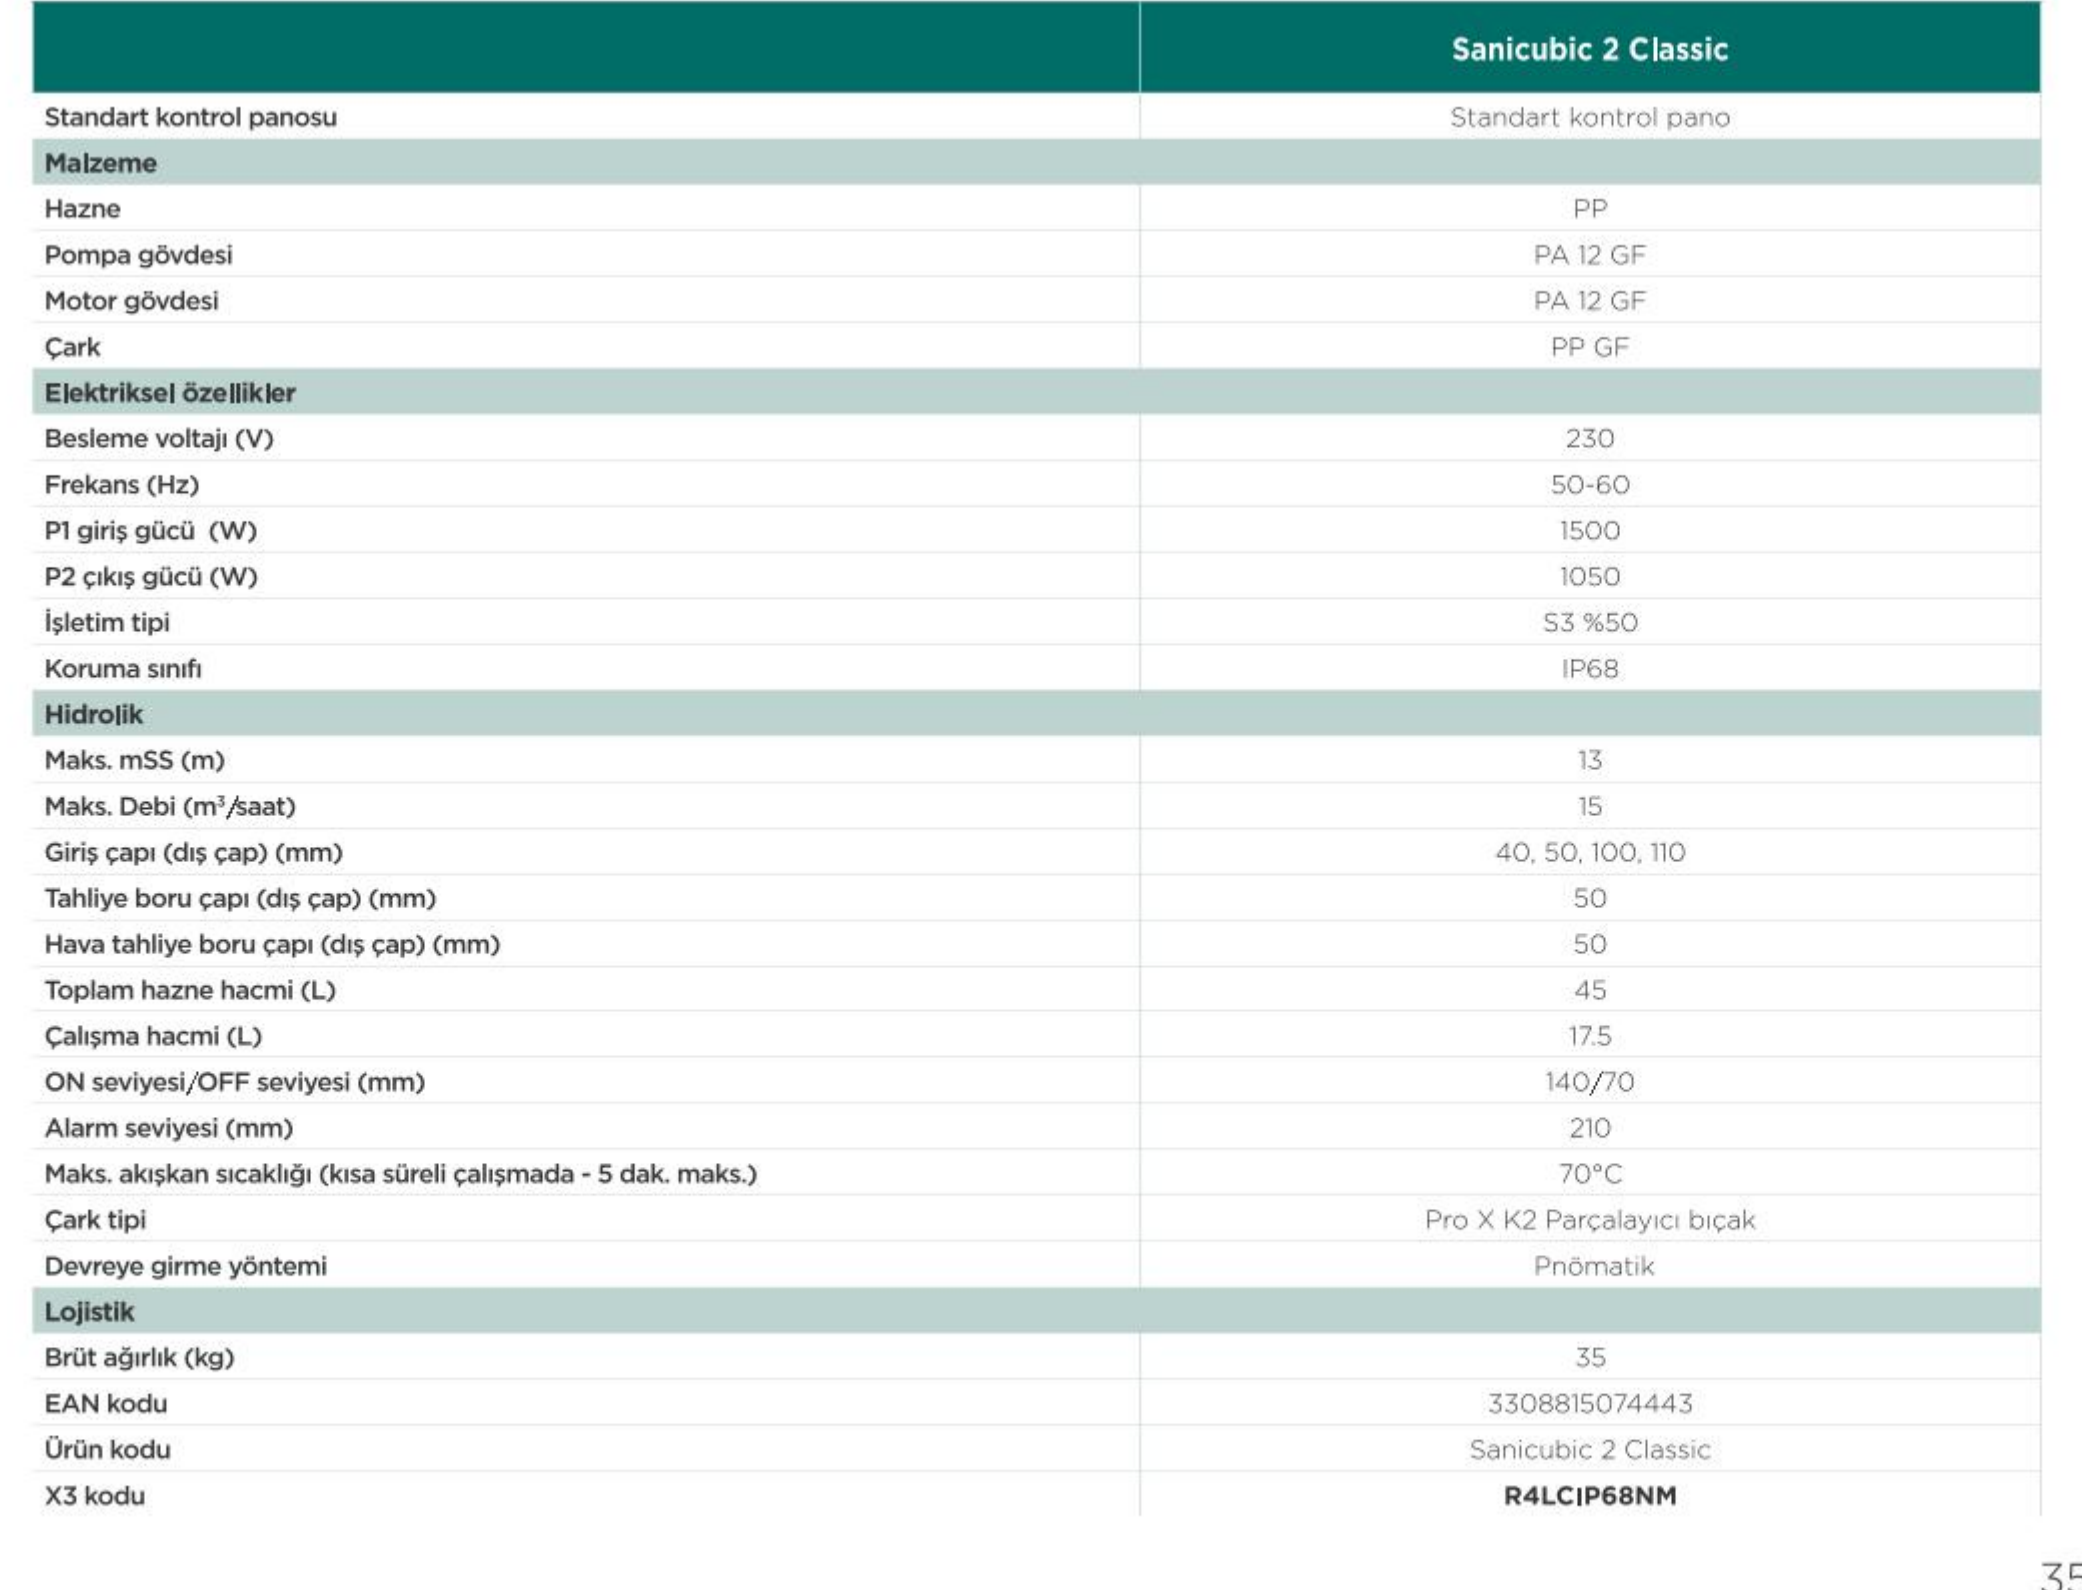
Task: Click the Giriş çapı value 40, 50, 100, 110
Action: pyautogui.click(x=1590, y=853)
